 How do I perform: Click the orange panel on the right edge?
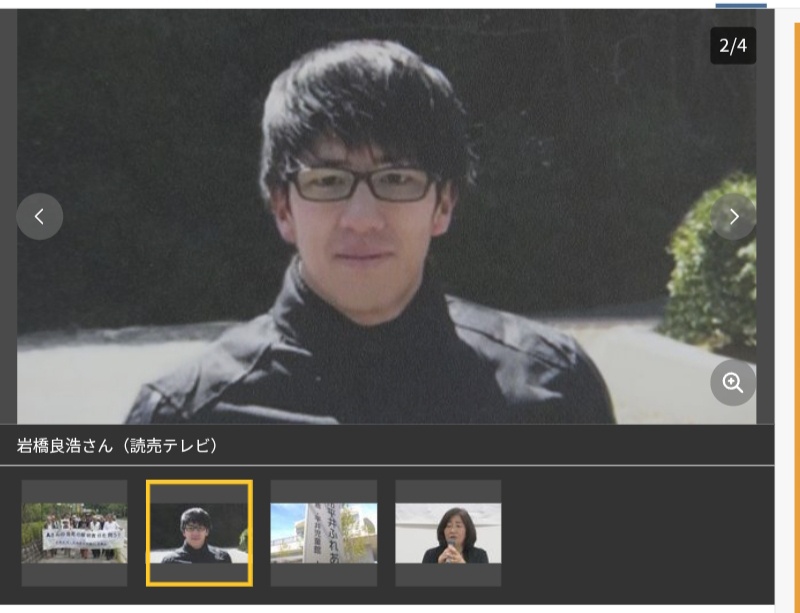[796, 300]
